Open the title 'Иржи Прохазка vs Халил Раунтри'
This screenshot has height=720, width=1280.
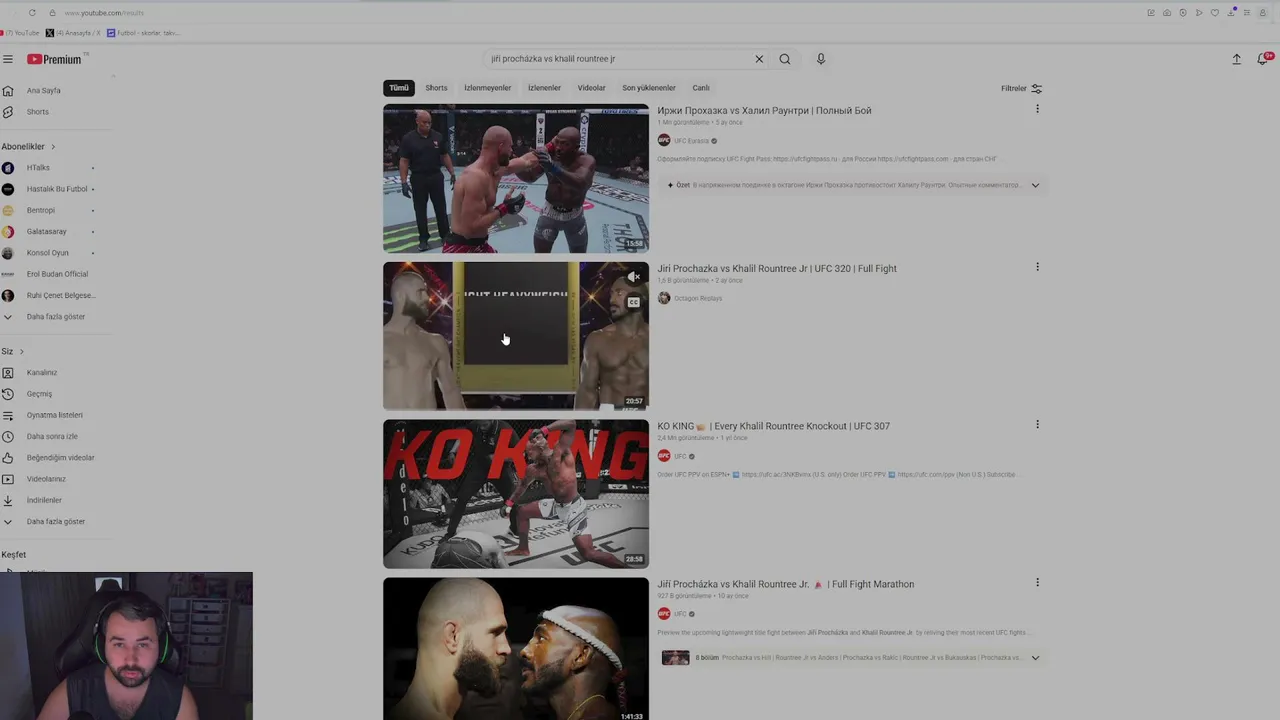click(764, 111)
